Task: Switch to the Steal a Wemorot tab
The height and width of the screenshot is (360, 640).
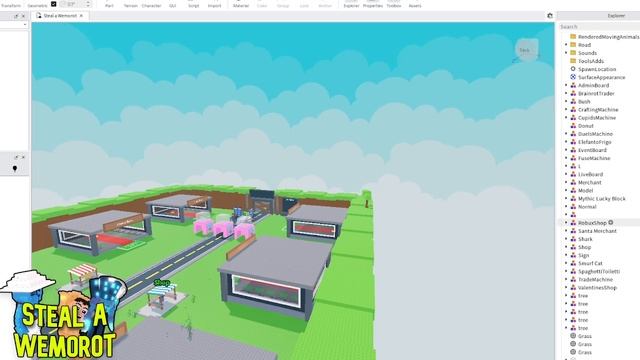Action: tap(60, 16)
